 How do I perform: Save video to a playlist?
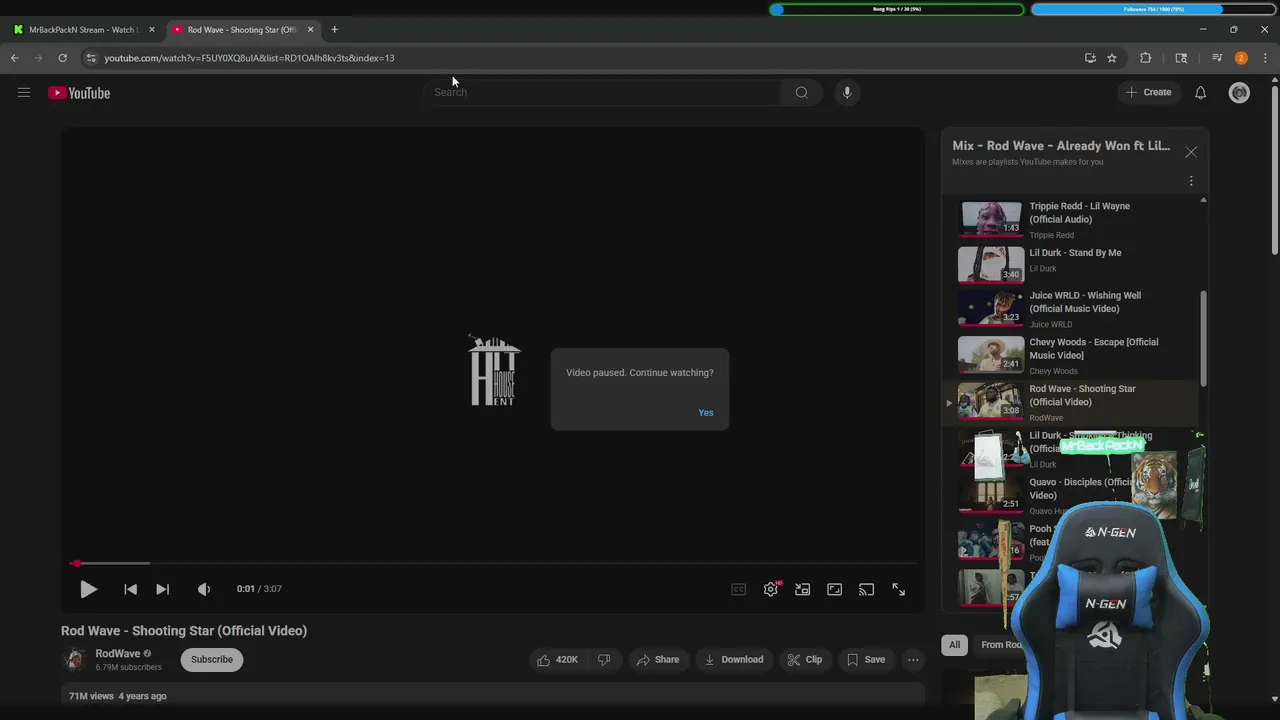866,659
